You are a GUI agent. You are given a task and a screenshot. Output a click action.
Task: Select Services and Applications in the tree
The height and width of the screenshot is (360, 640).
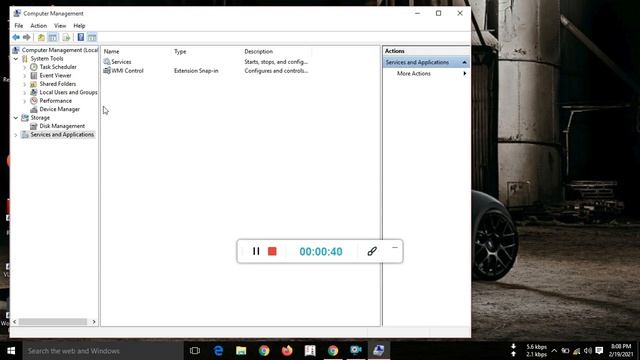pos(62,135)
